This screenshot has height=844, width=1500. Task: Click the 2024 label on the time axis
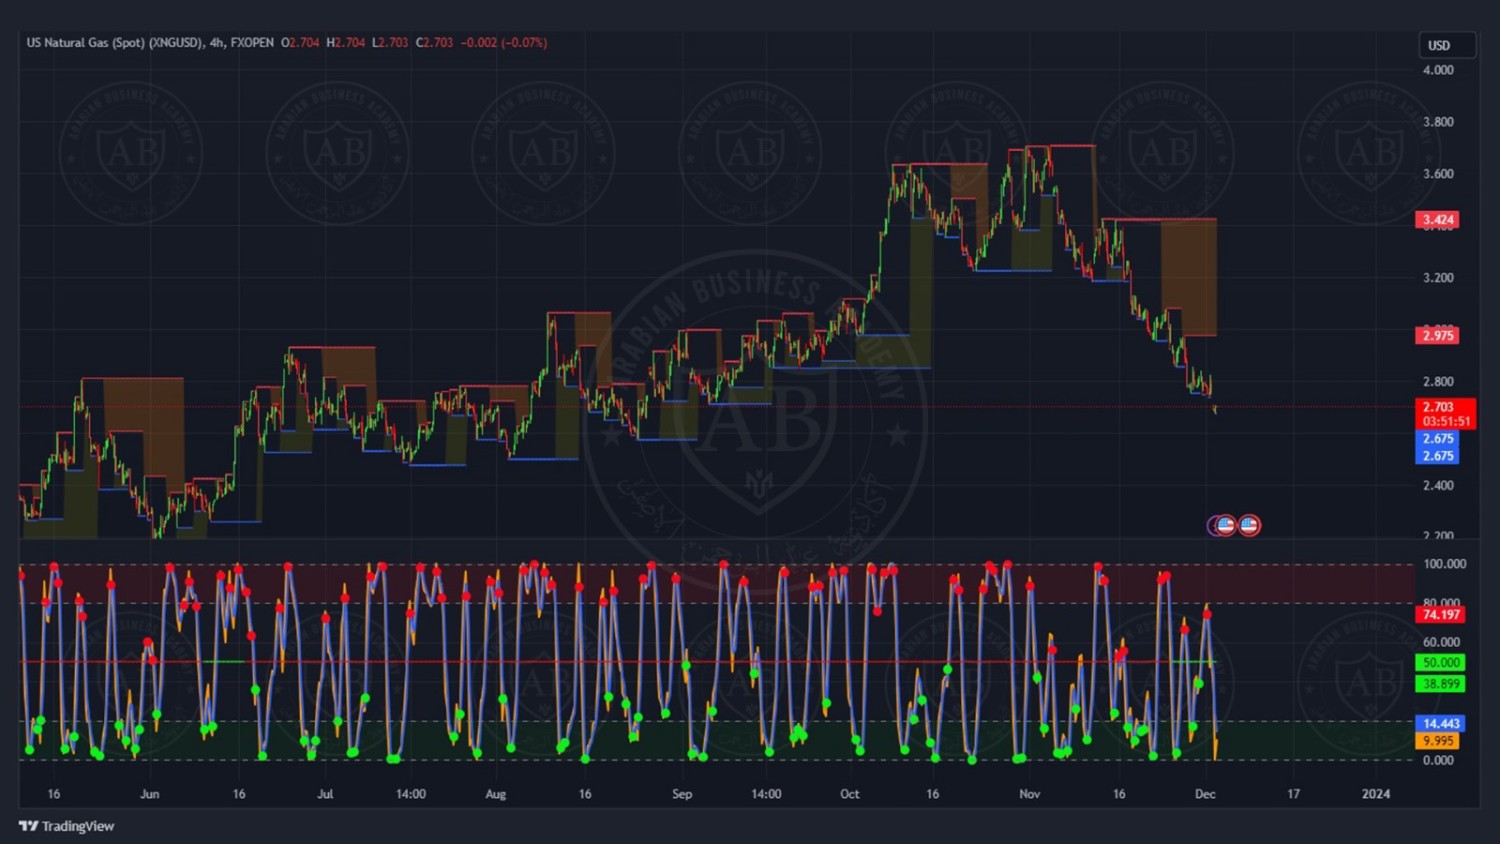click(1375, 794)
